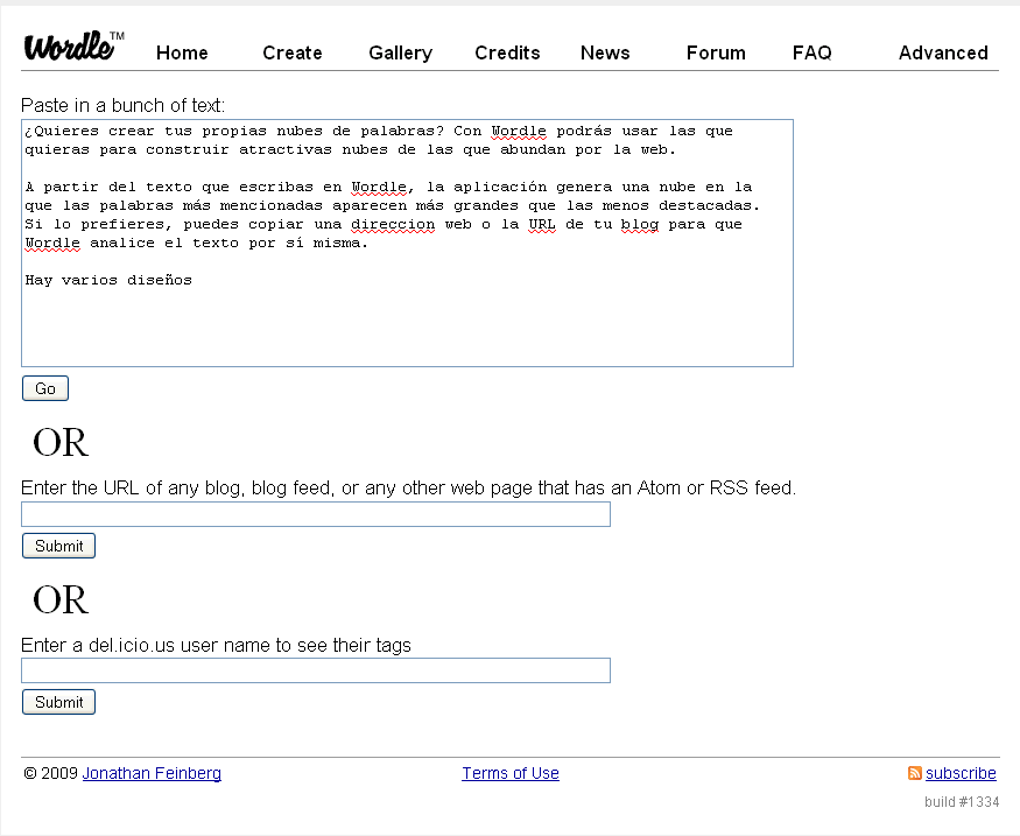Open the News section
Image resolution: width=1020 pixels, height=836 pixels.
(605, 53)
